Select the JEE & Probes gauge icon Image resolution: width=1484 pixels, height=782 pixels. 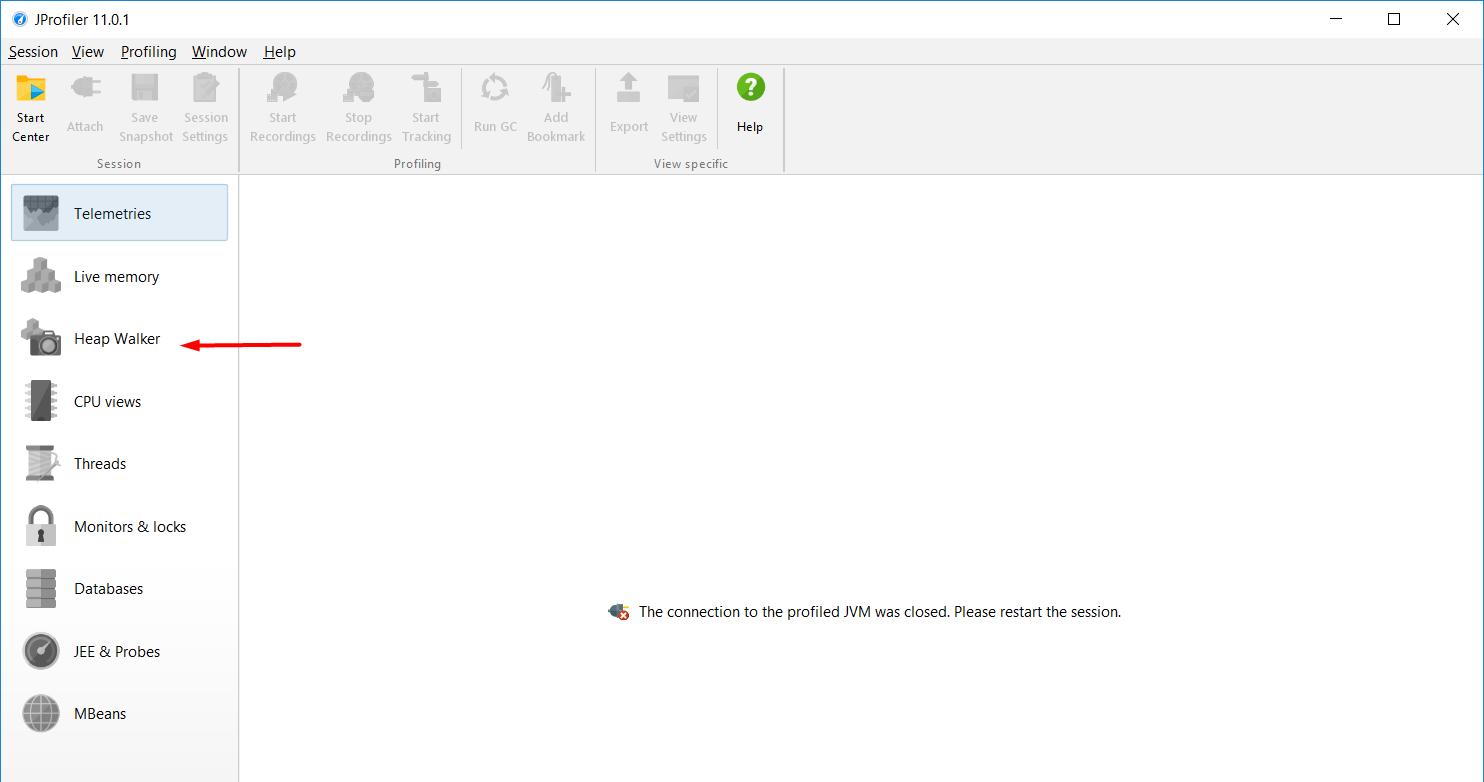point(41,651)
